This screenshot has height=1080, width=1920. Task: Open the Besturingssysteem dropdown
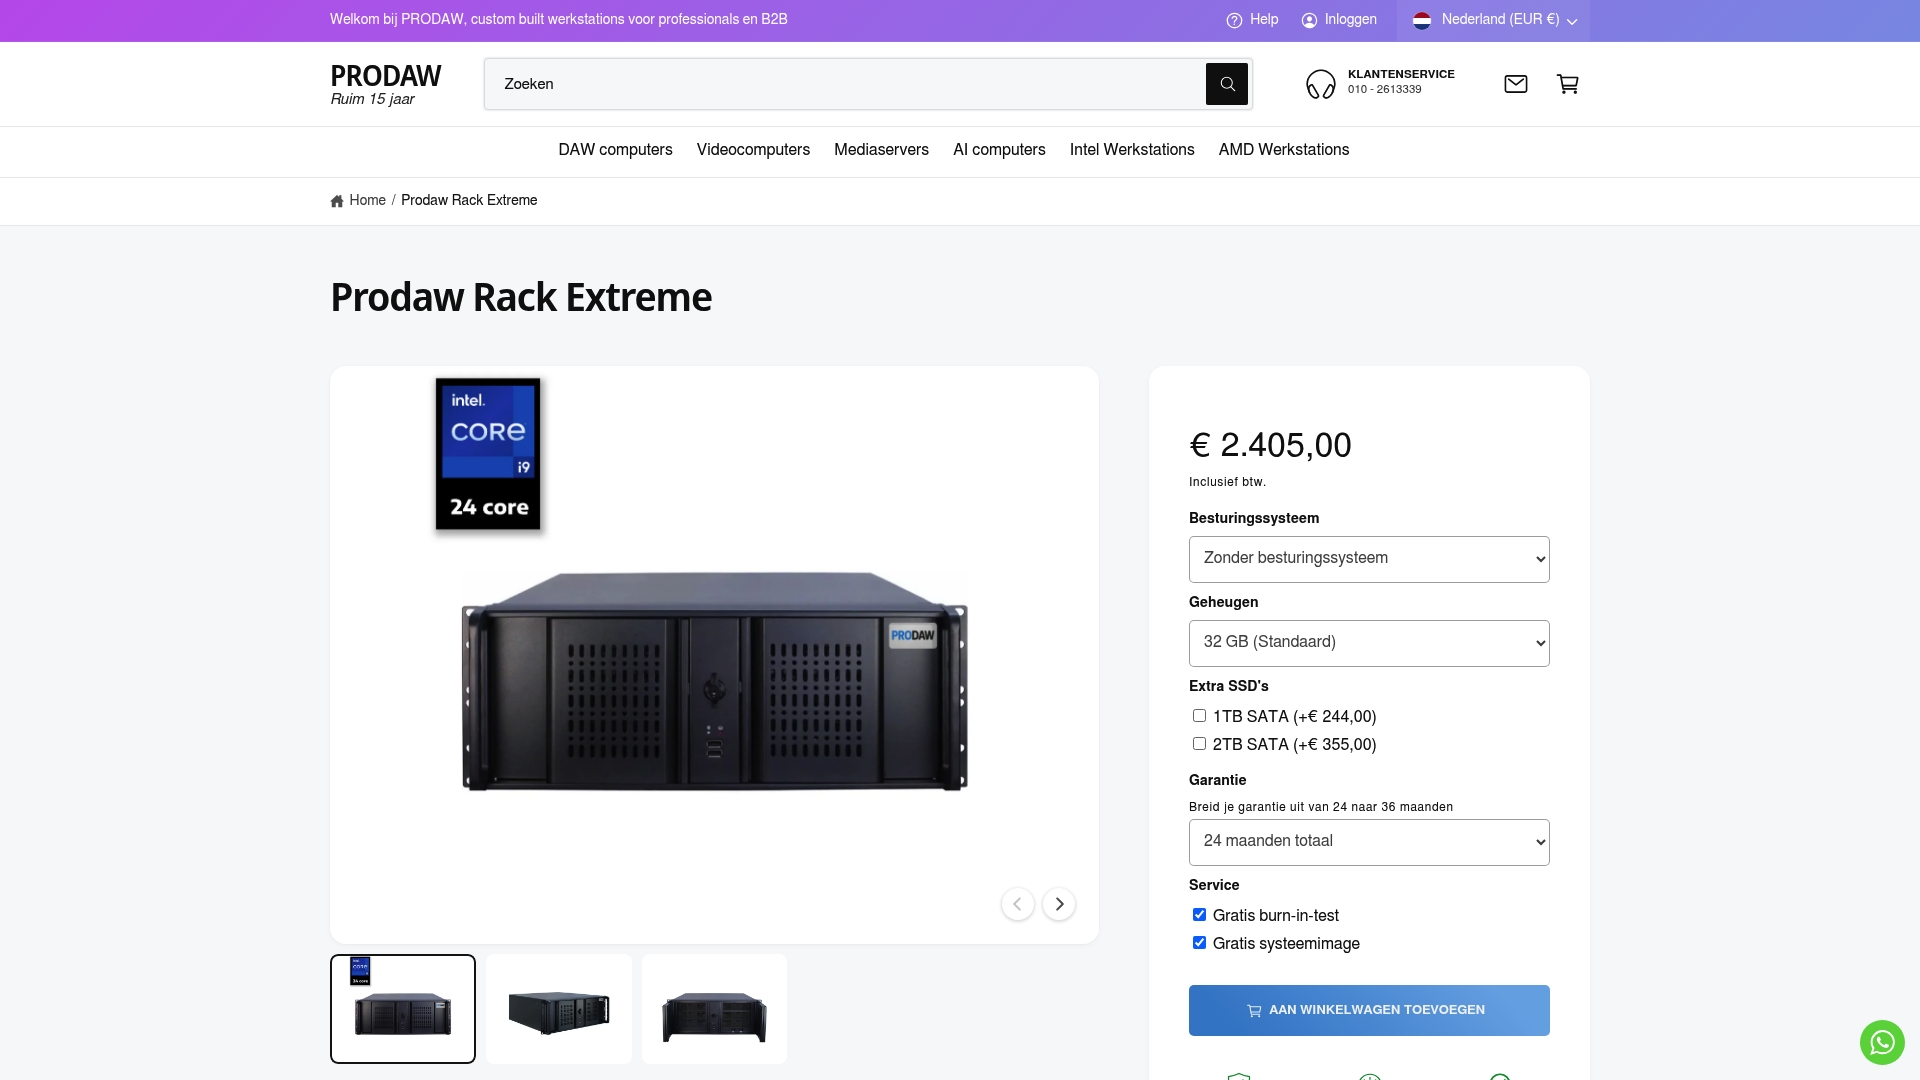[1369, 559]
